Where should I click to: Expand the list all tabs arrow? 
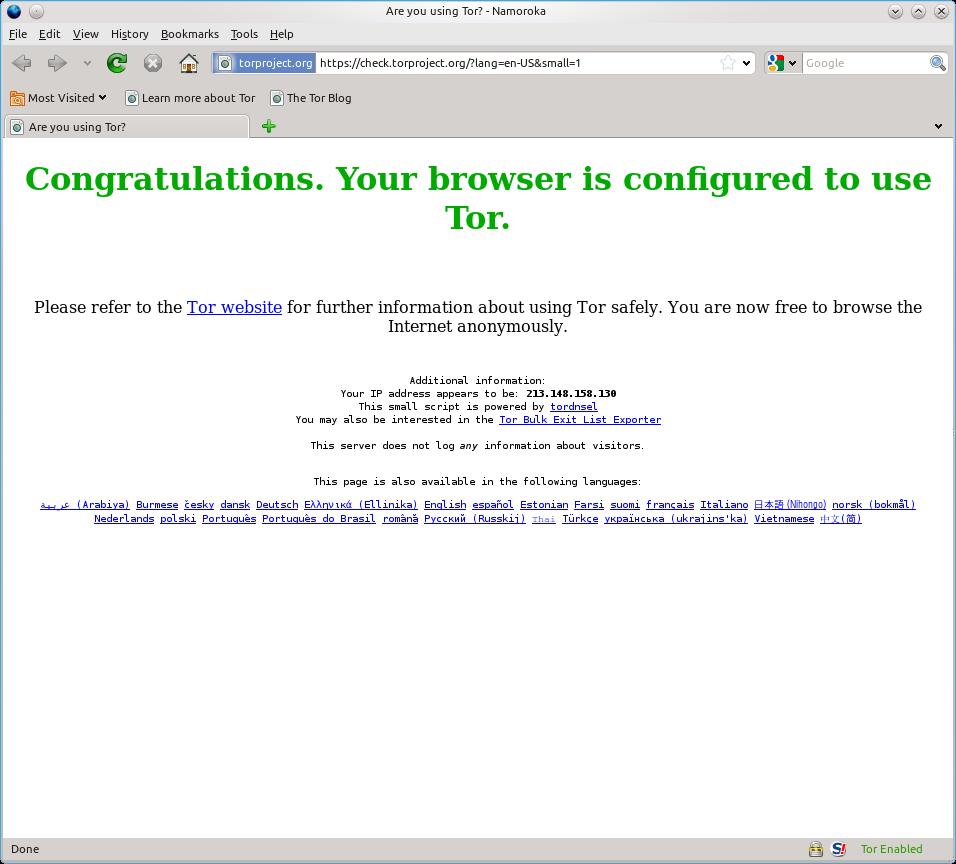point(938,126)
